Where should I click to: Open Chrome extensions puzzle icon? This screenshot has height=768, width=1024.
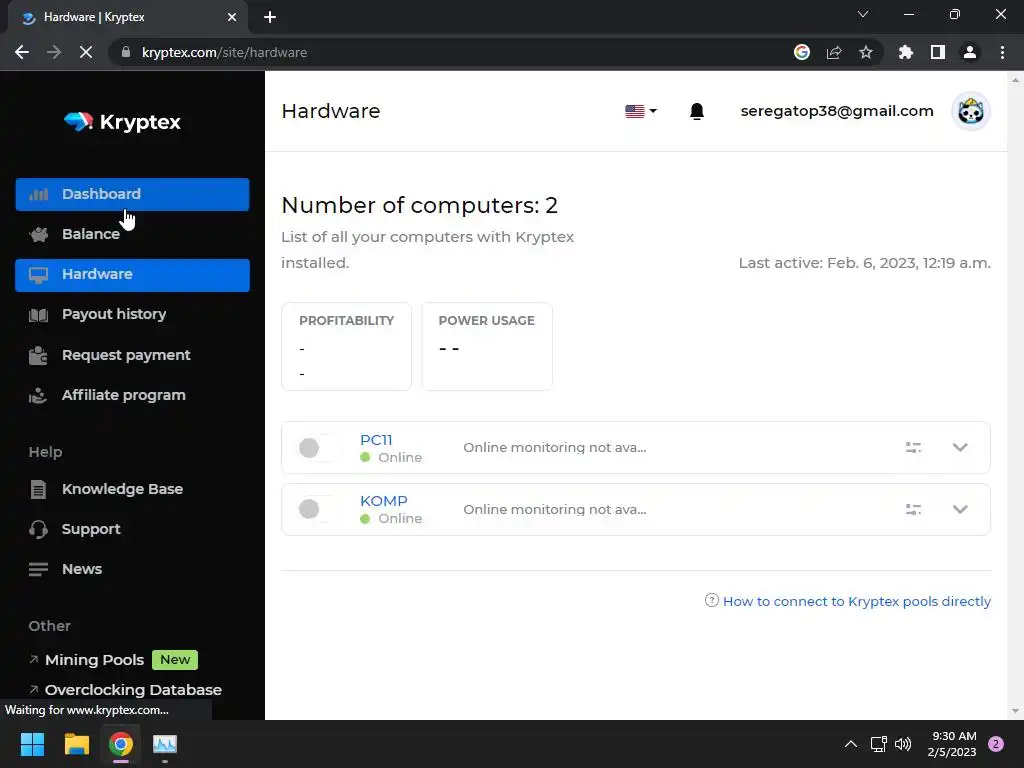[x=906, y=52]
